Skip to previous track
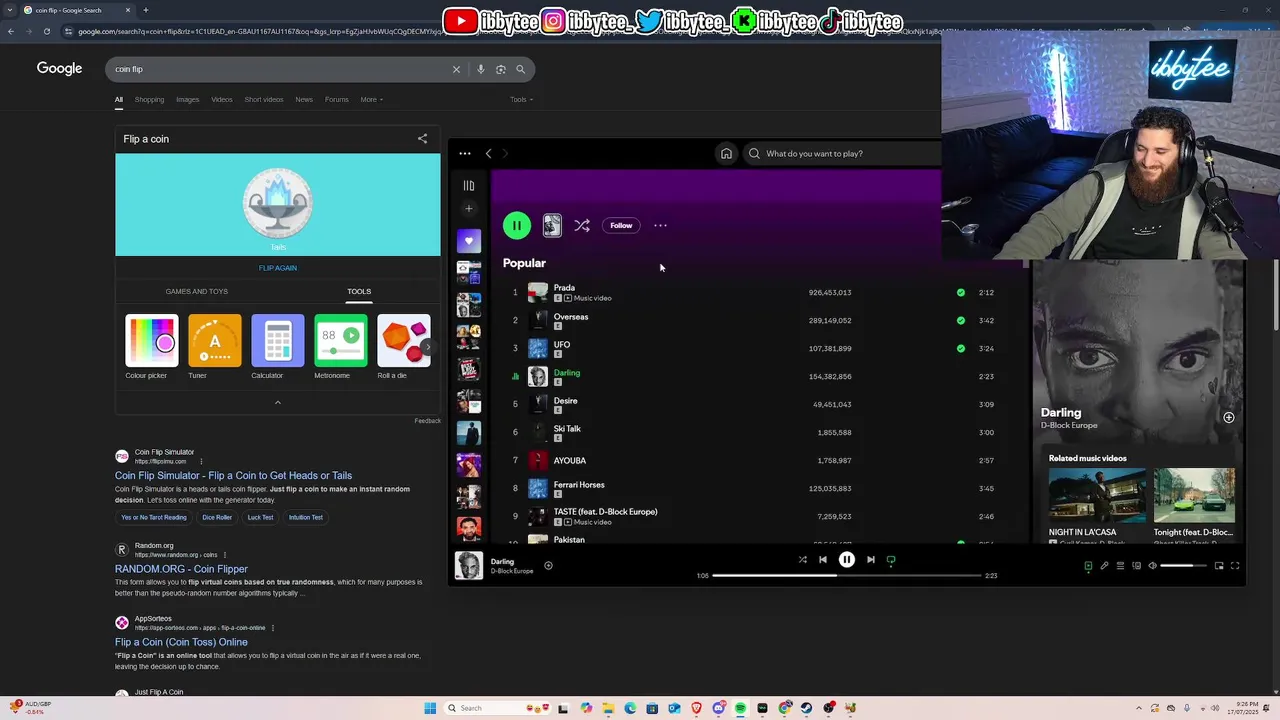Viewport: 1280px width, 720px height. pos(823,560)
